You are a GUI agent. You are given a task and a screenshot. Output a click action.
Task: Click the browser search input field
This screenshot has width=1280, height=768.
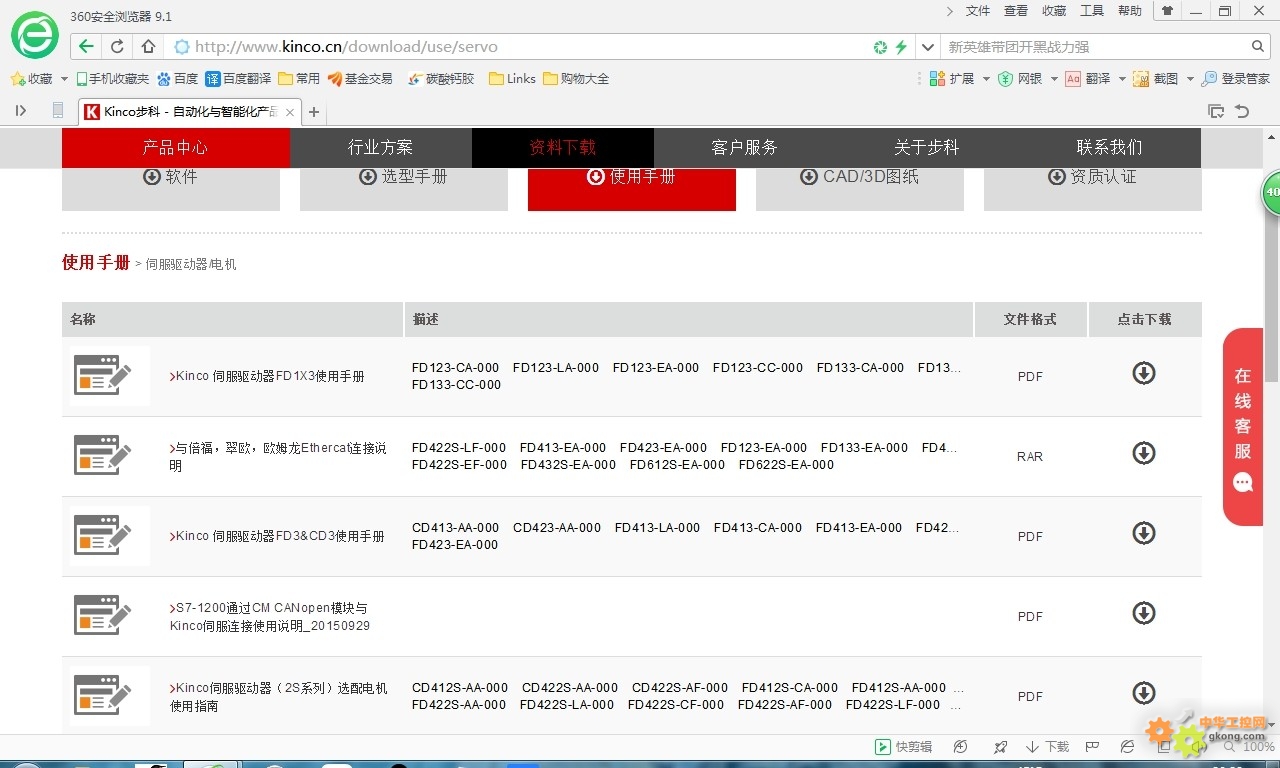click(x=1095, y=46)
